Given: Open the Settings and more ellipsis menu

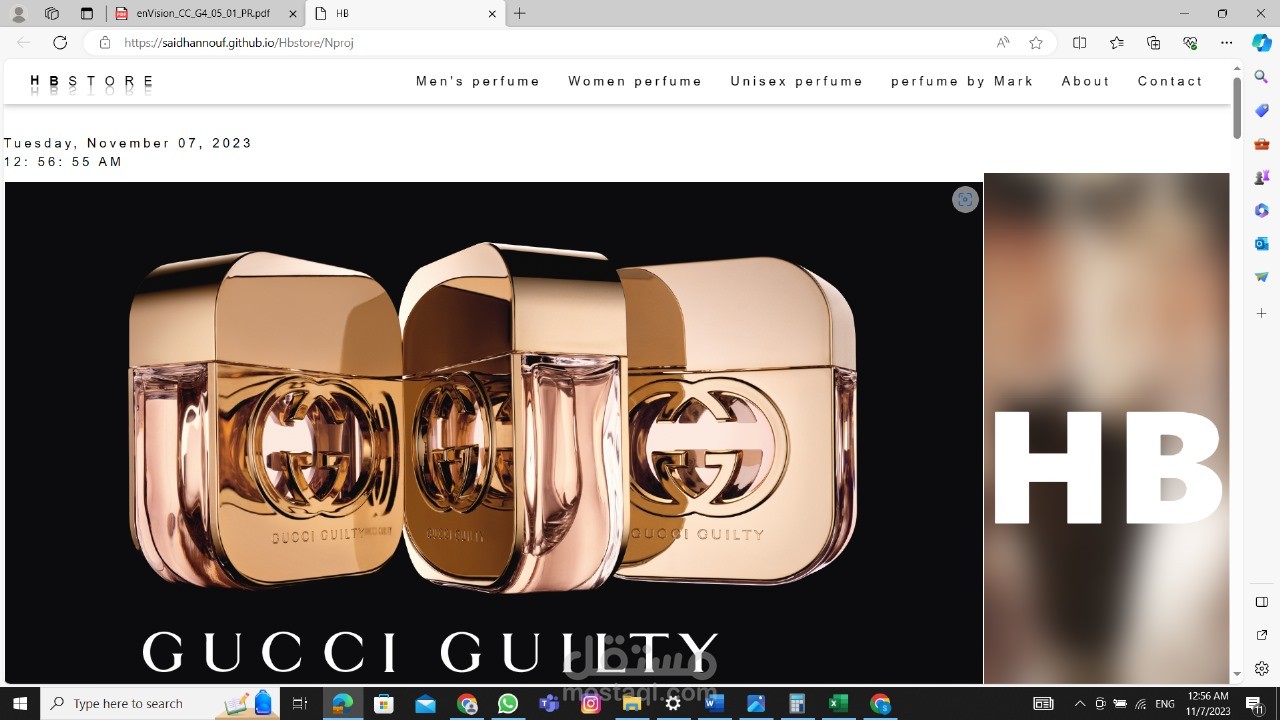Looking at the screenshot, I should [x=1227, y=43].
